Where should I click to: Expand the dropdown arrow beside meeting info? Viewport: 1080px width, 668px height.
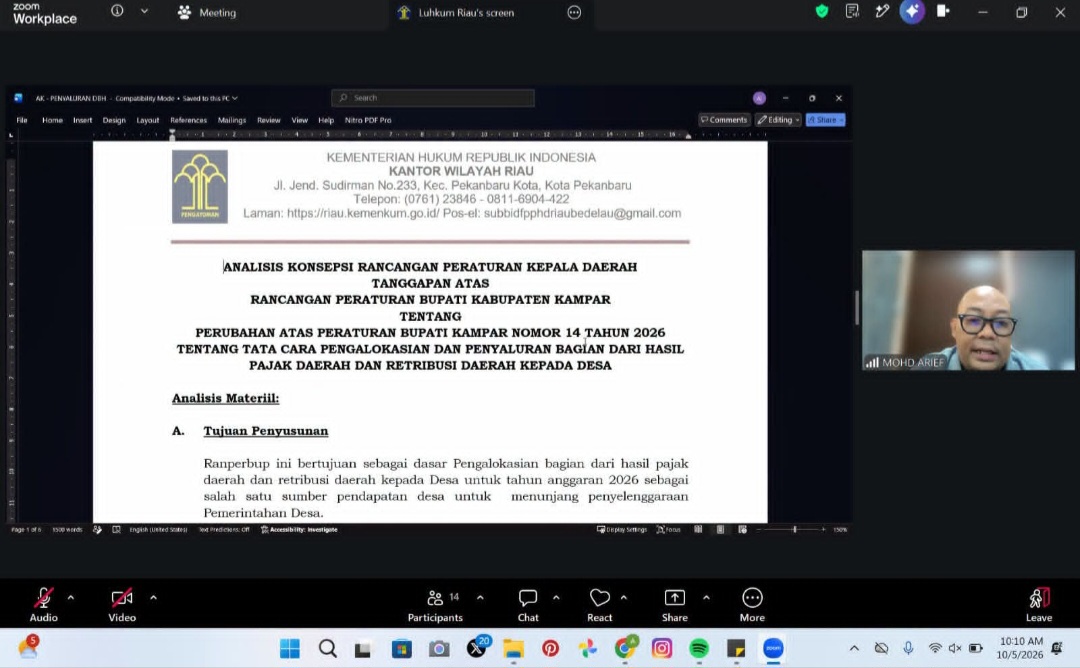pyautogui.click(x=144, y=11)
